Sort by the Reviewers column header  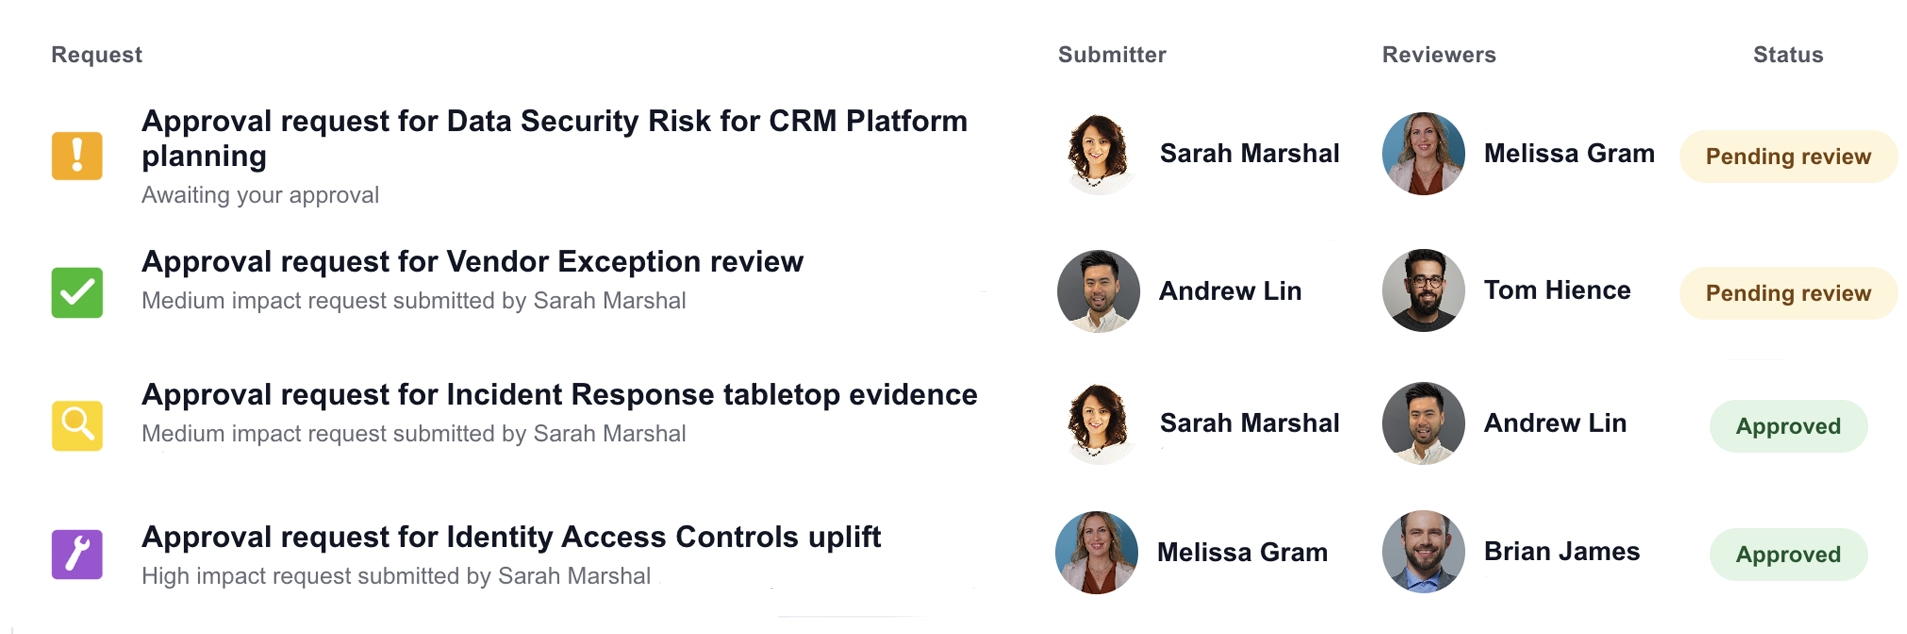pyautogui.click(x=1439, y=55)
